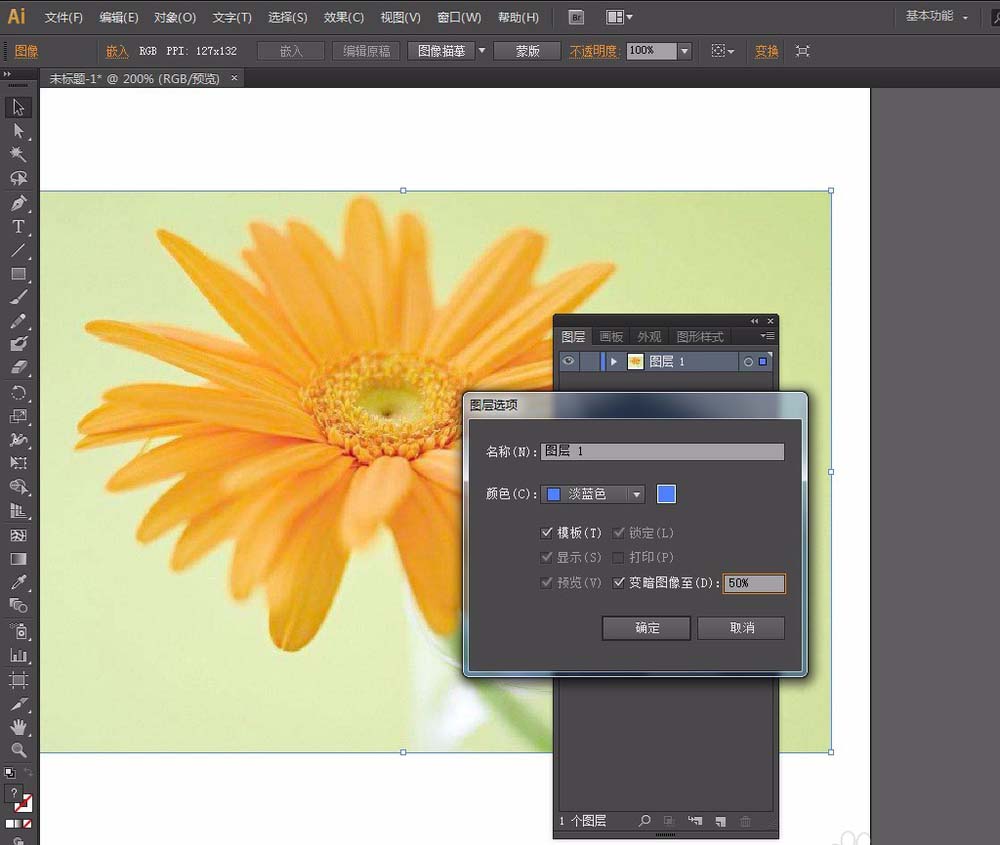Screen dimensions: 1000x845
Task: Select the Hand tool
Action: 18,727
